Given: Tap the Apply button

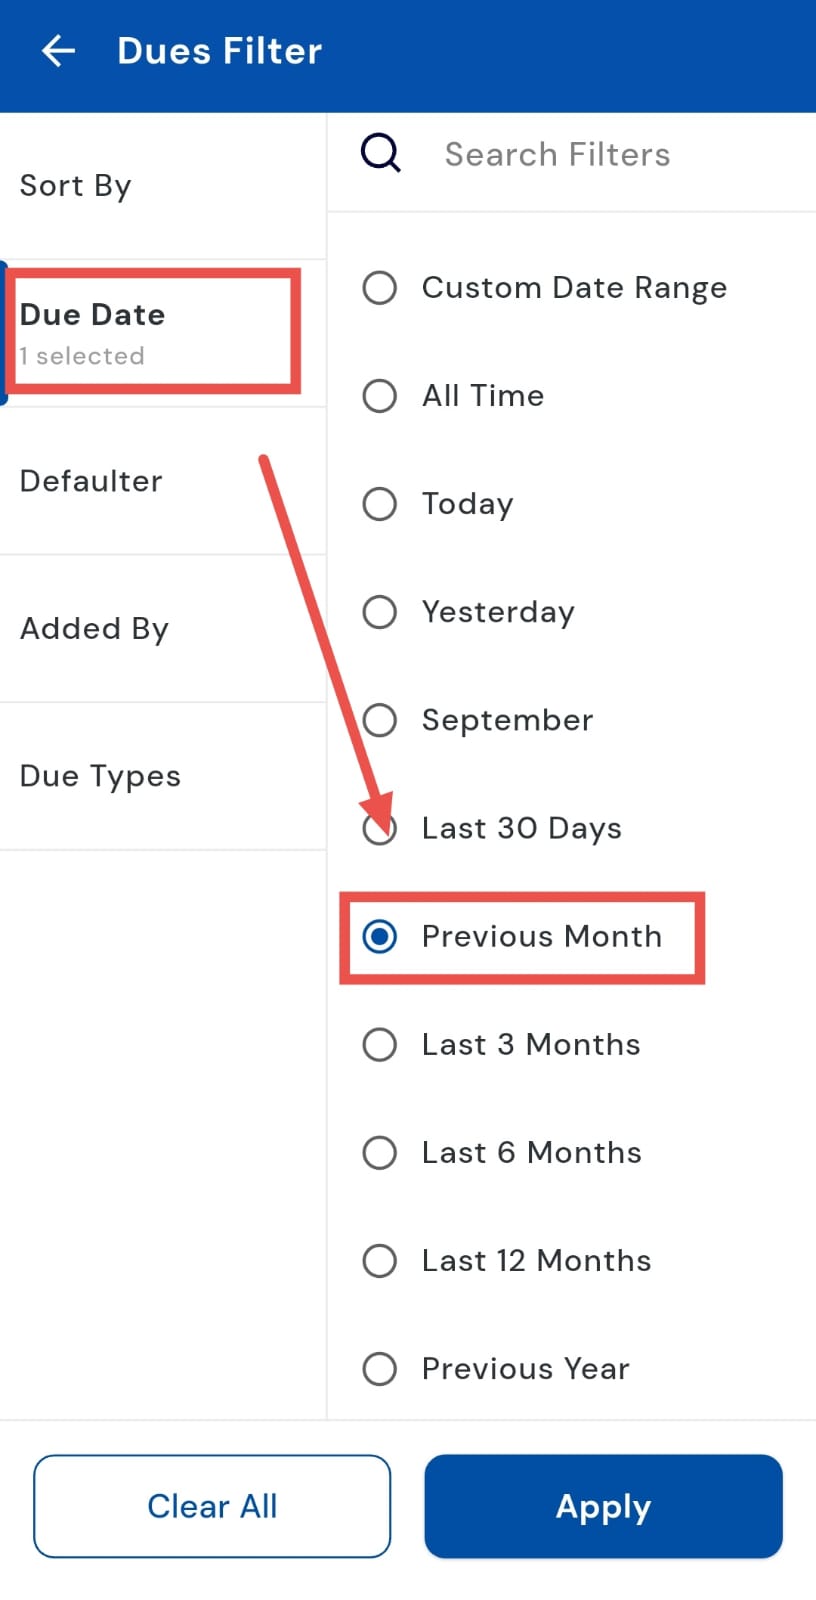Looking at the screenshot, I should pyautogui.click(x=603, y=1506).
